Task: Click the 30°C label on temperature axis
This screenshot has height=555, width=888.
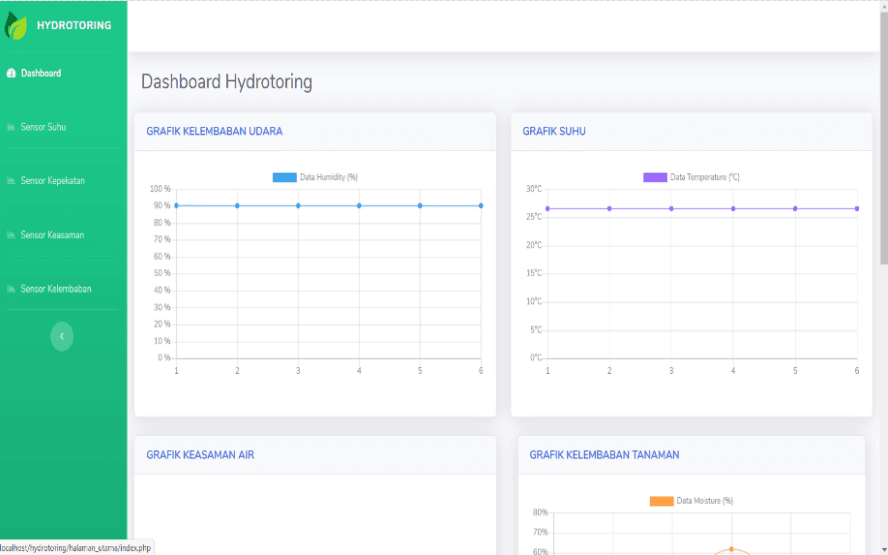Action: click(x=534, y=189)
